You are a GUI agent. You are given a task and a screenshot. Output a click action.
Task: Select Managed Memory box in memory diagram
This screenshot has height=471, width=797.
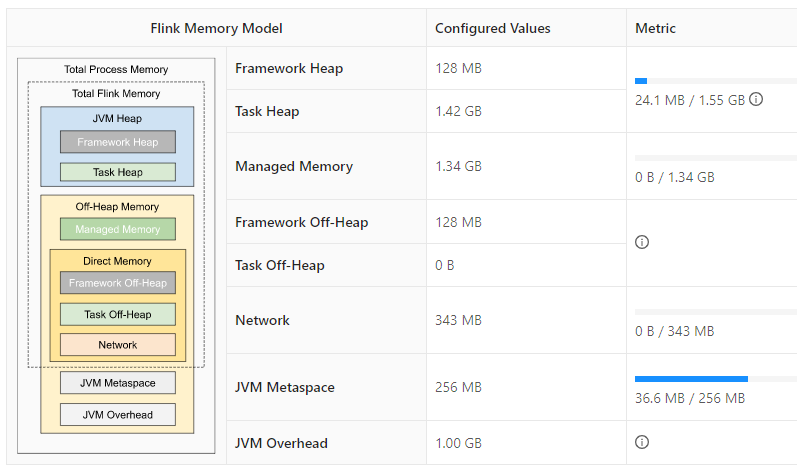click(x=117, y=230)
